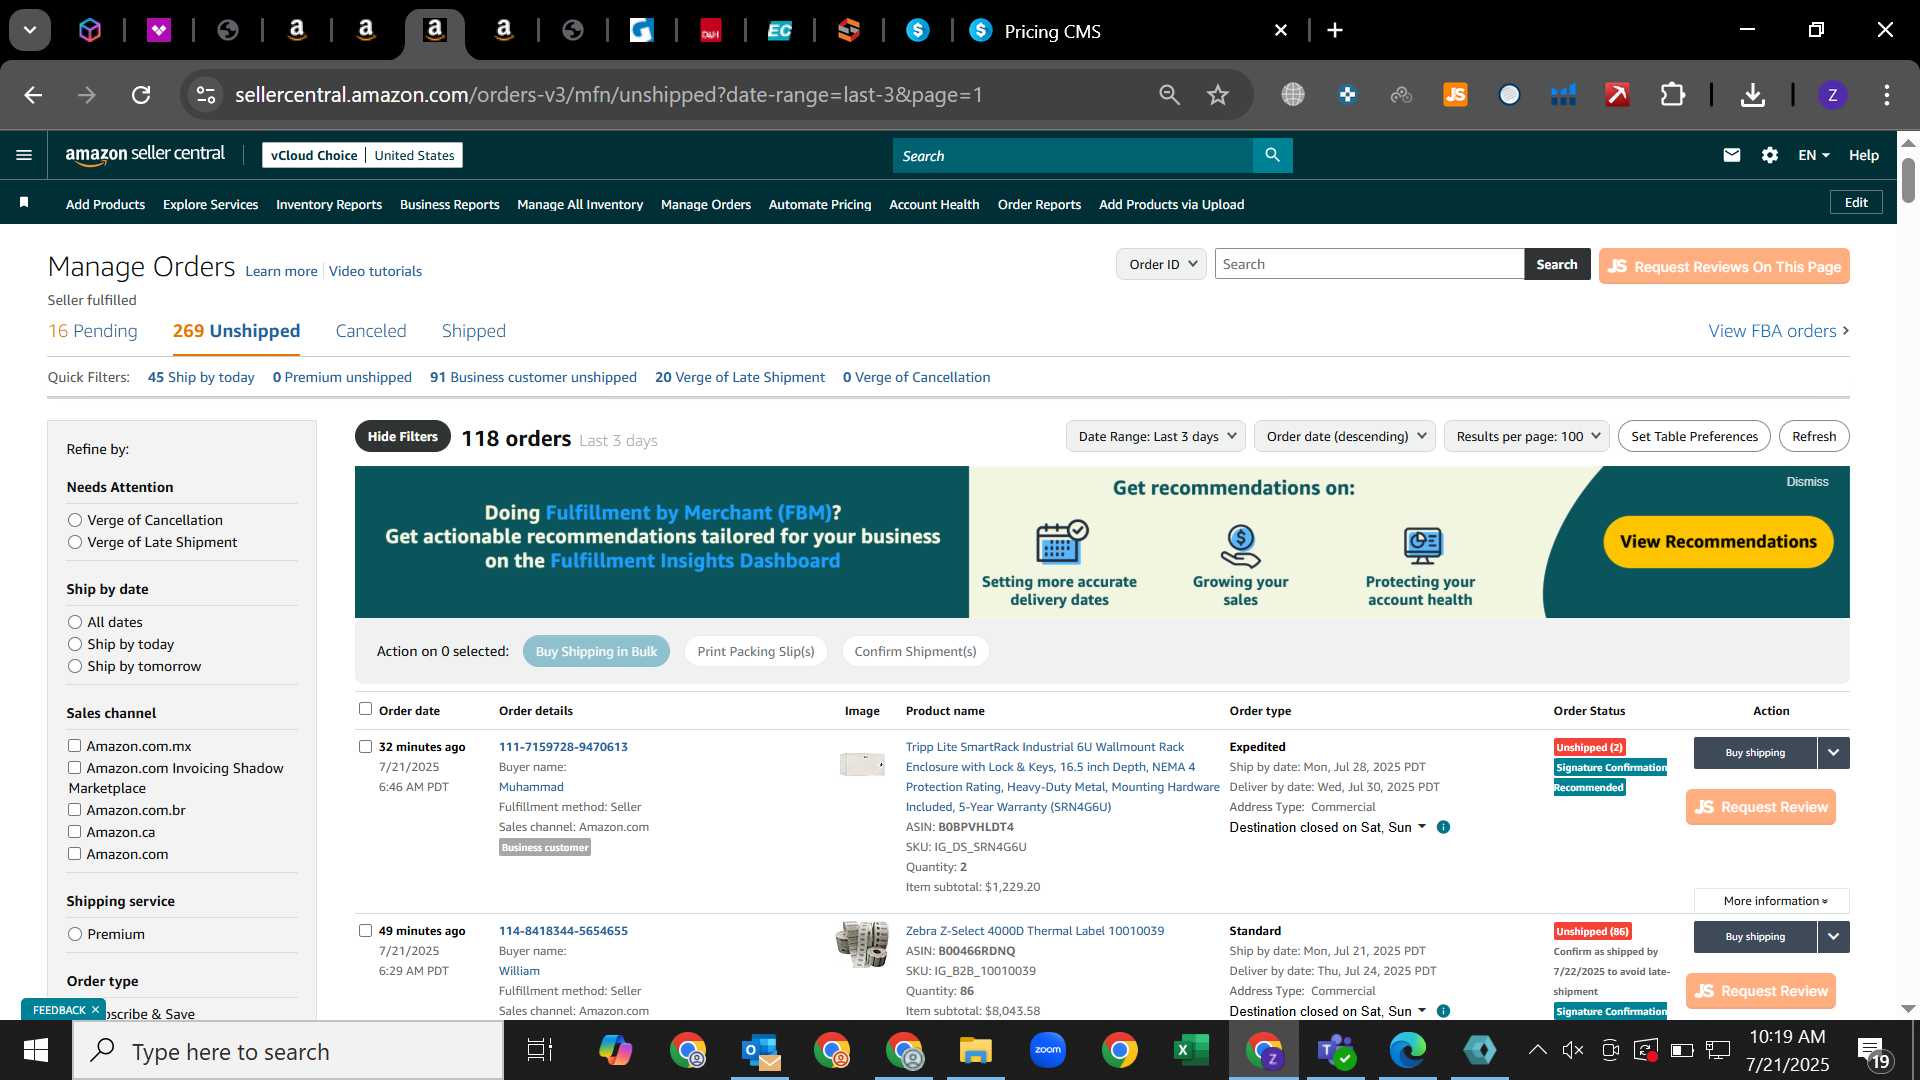Click the Hide Filters button
1920x1080 pixels.
402,436
